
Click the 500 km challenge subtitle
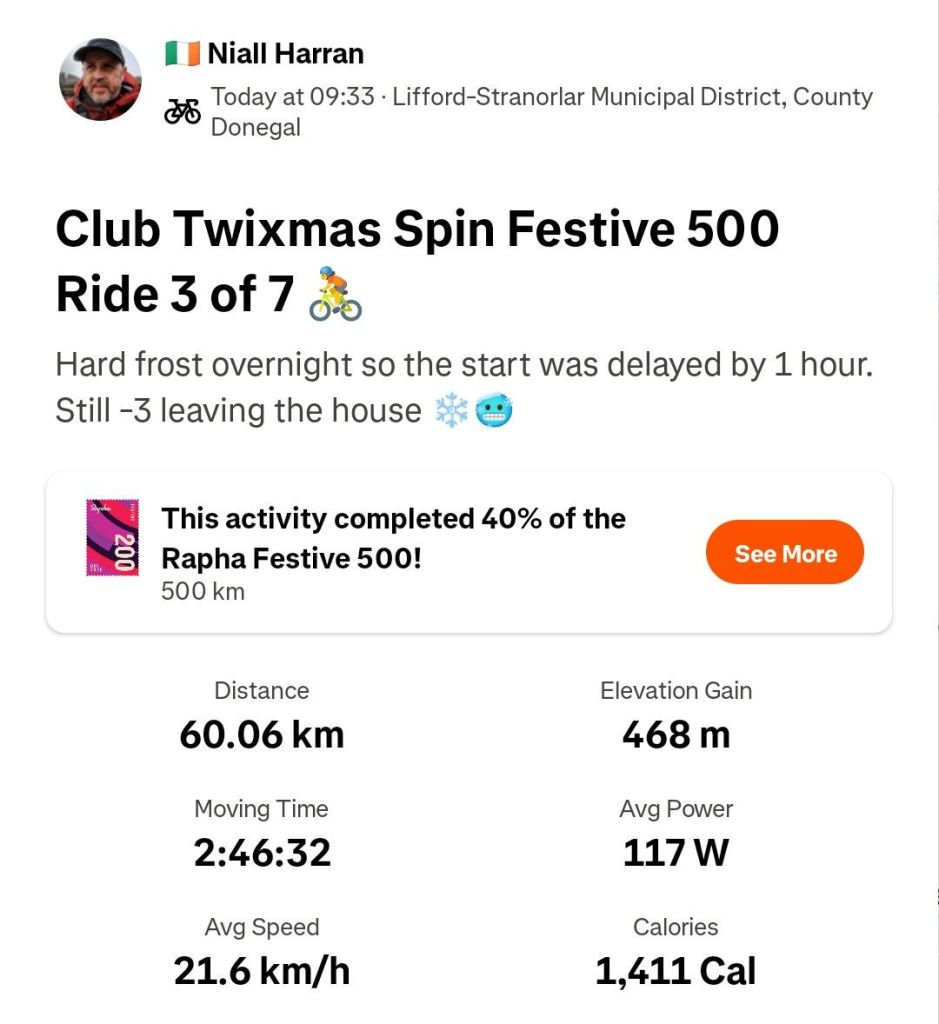(202, 591)
